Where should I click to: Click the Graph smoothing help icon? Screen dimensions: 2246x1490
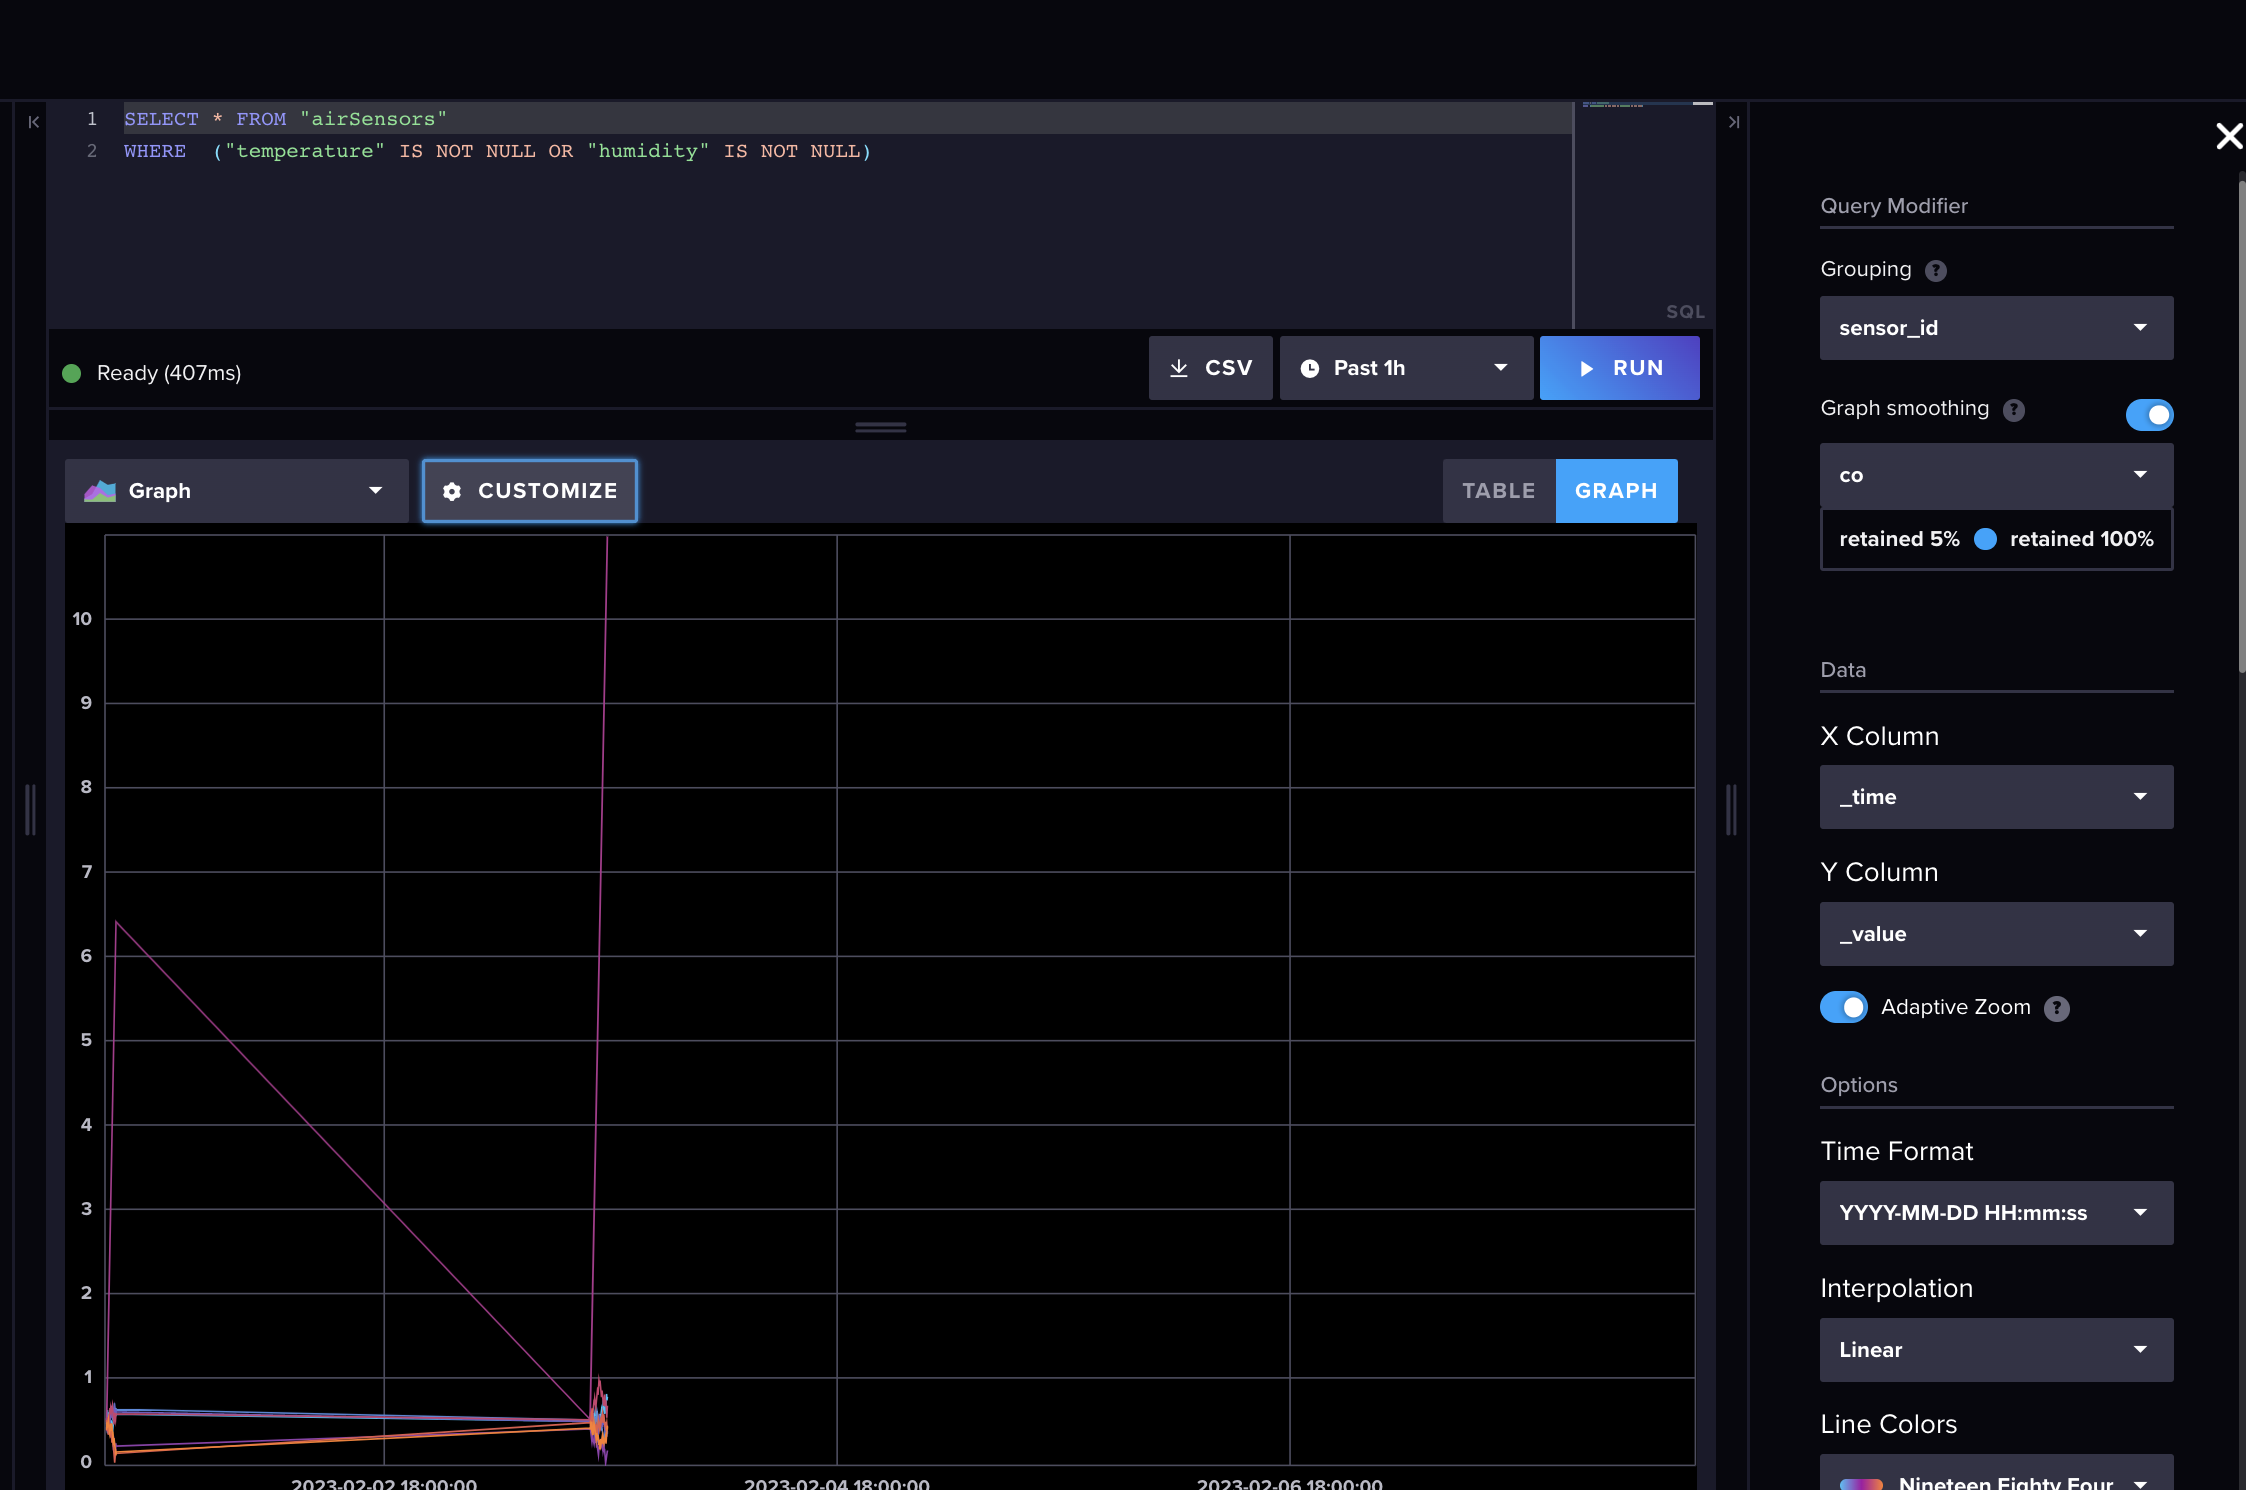point(2016,410)
